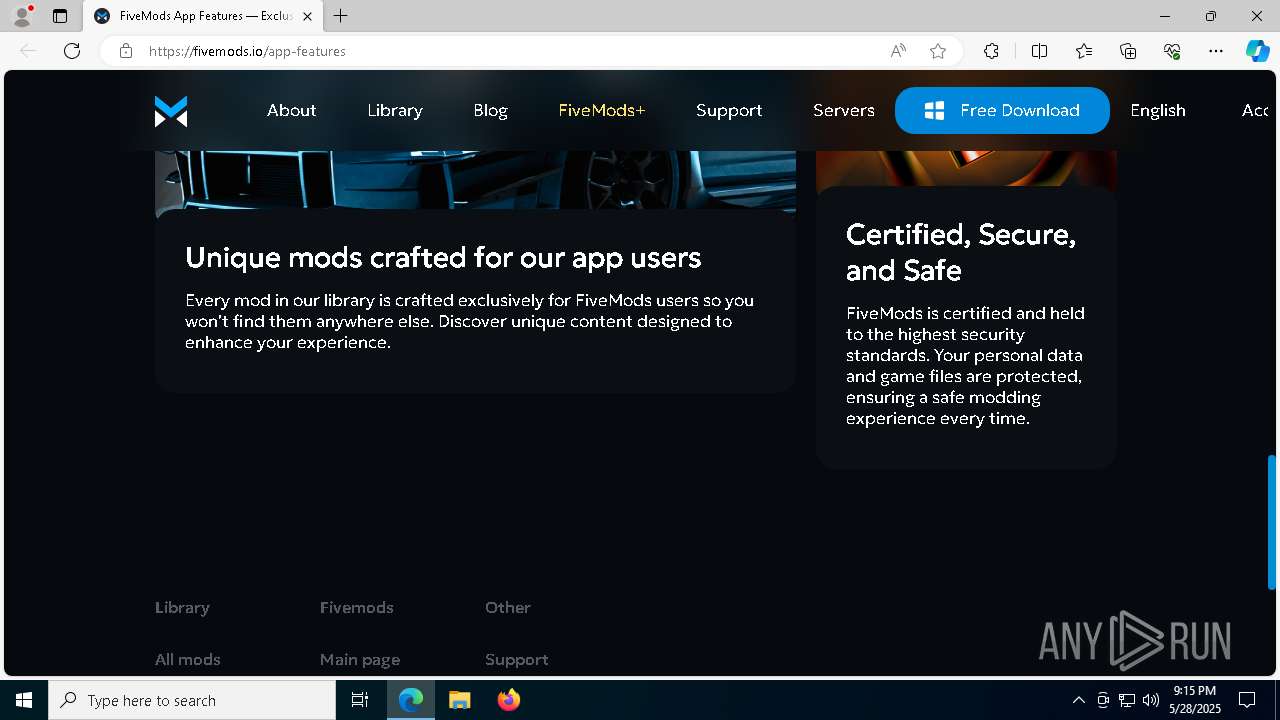This screenshot has height=720, width=1280.
Task: Open File Explorer from taskbar
Action: click(x=460, y=700)
